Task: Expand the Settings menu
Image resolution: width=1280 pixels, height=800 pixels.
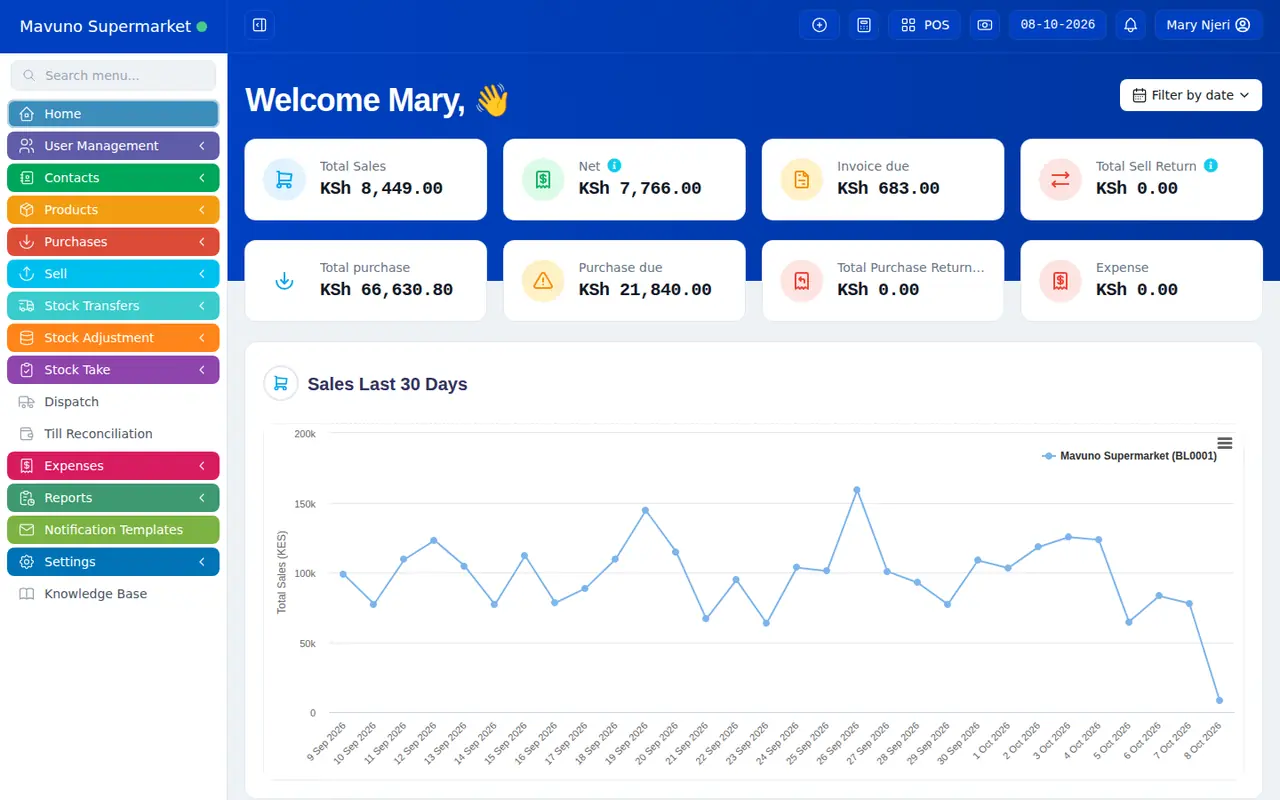Action: [113, 562]
